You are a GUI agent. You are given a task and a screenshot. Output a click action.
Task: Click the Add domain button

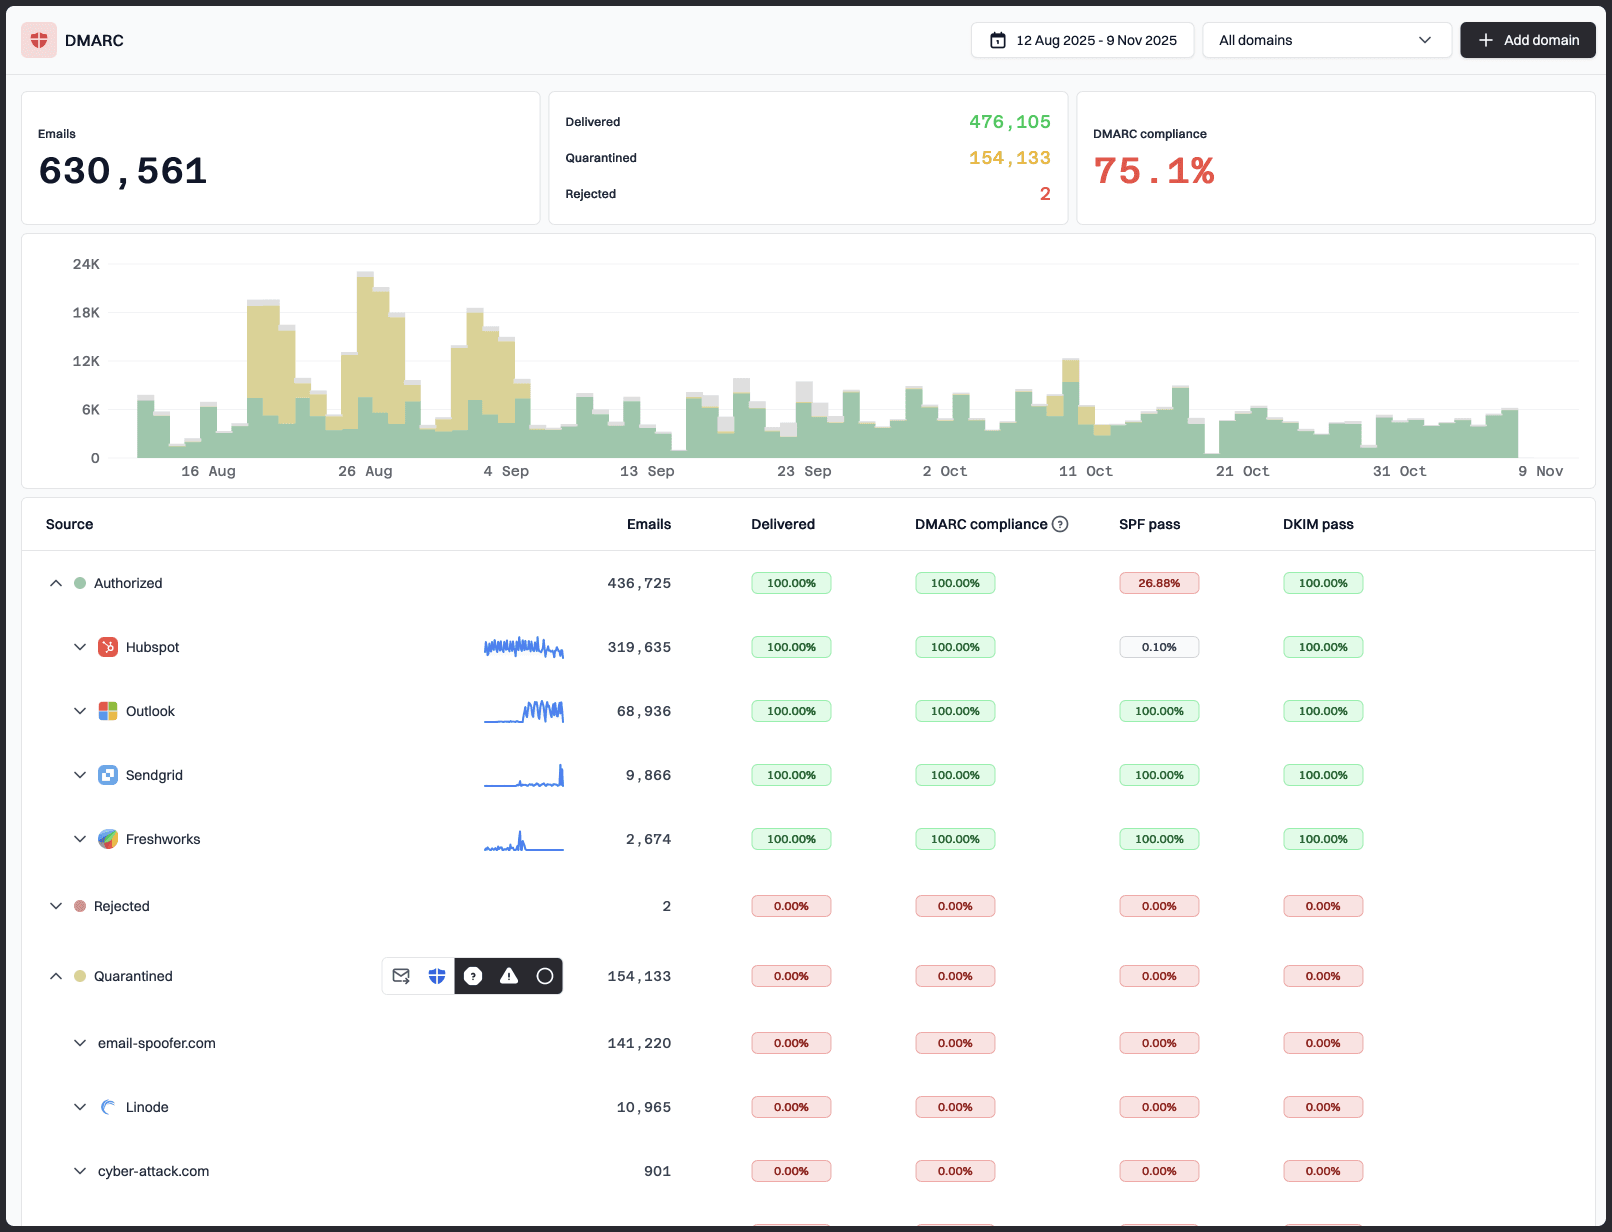pos(1528,40)
